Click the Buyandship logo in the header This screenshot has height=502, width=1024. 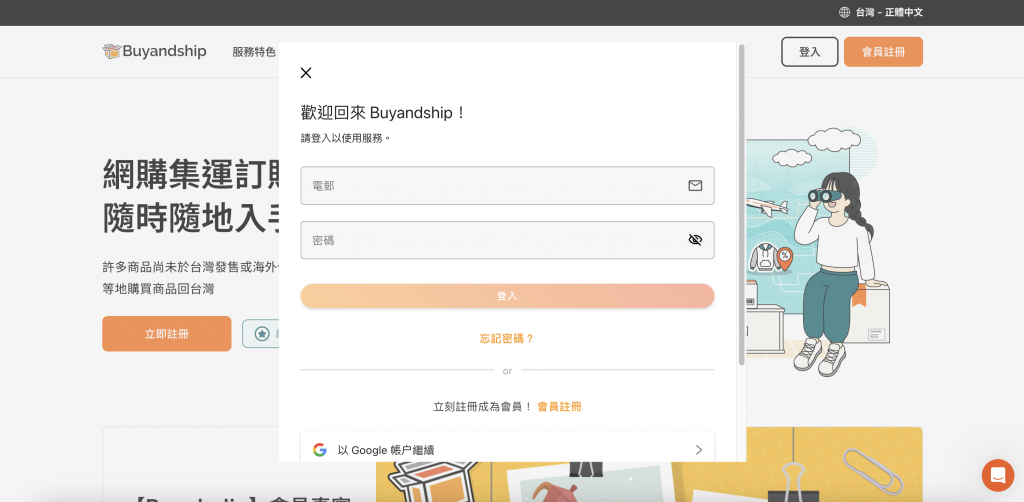coord(154,52)
